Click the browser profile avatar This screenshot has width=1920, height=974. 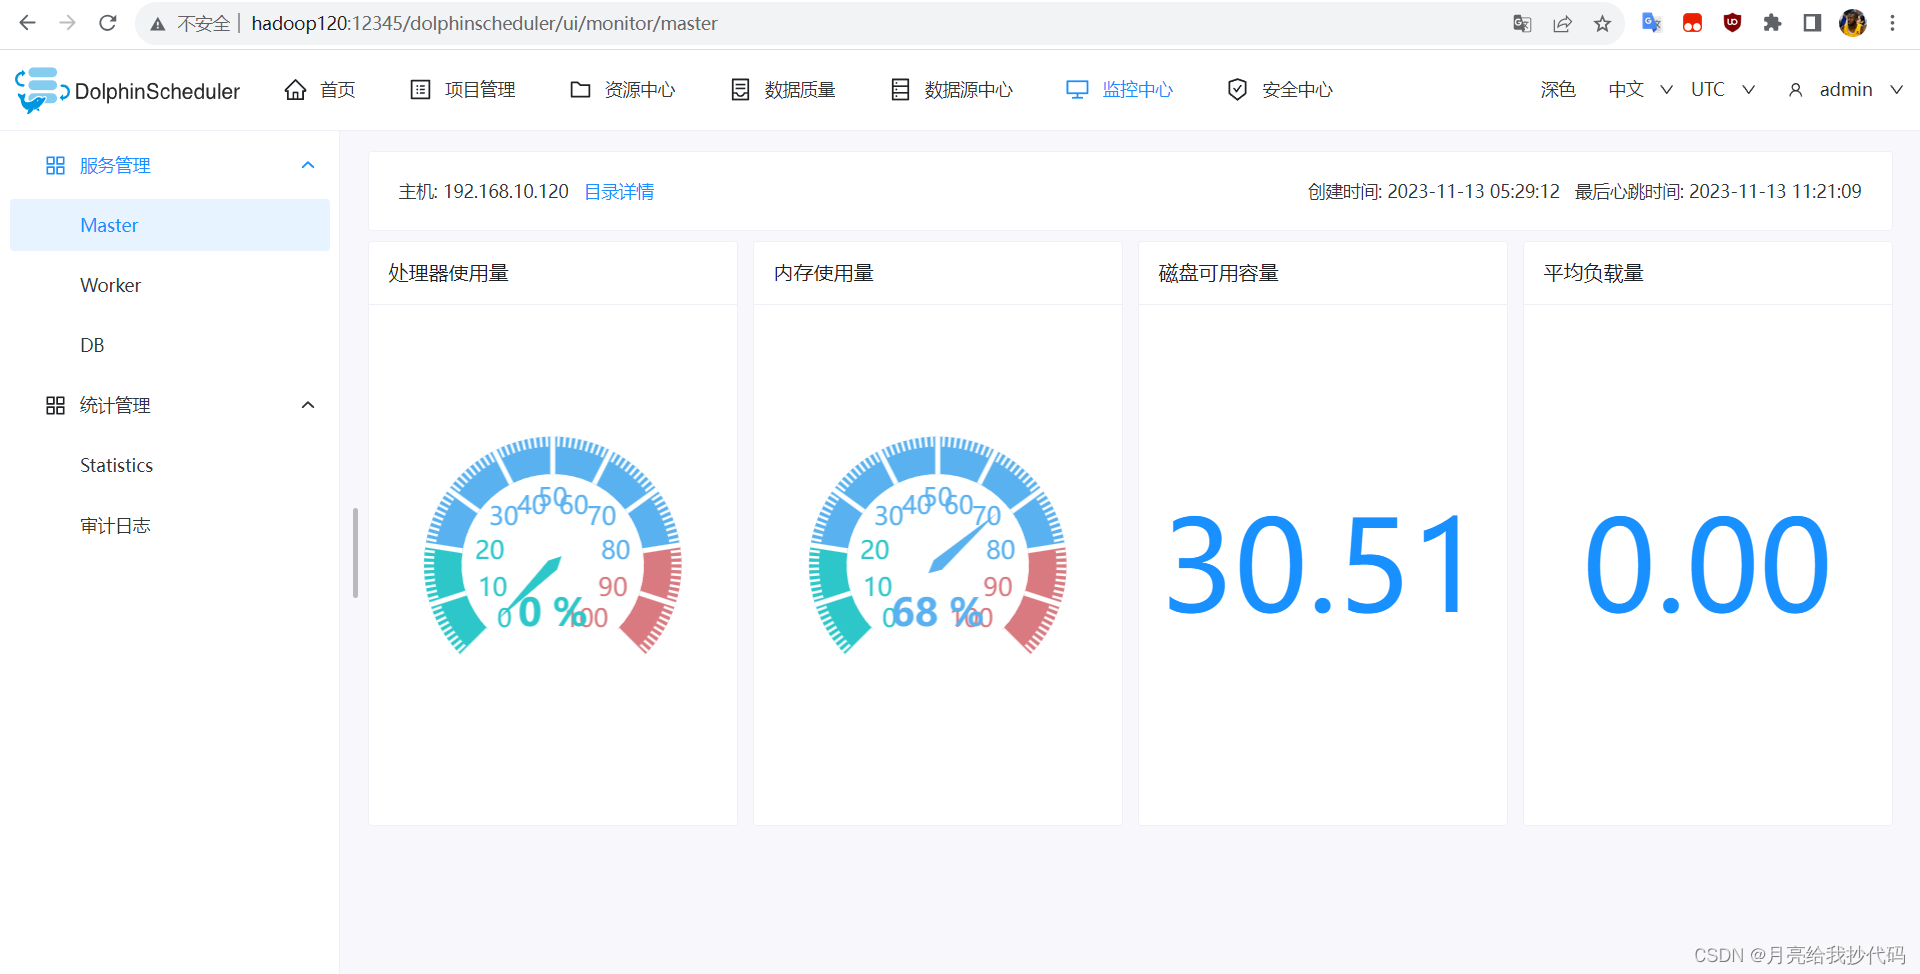1853,23
